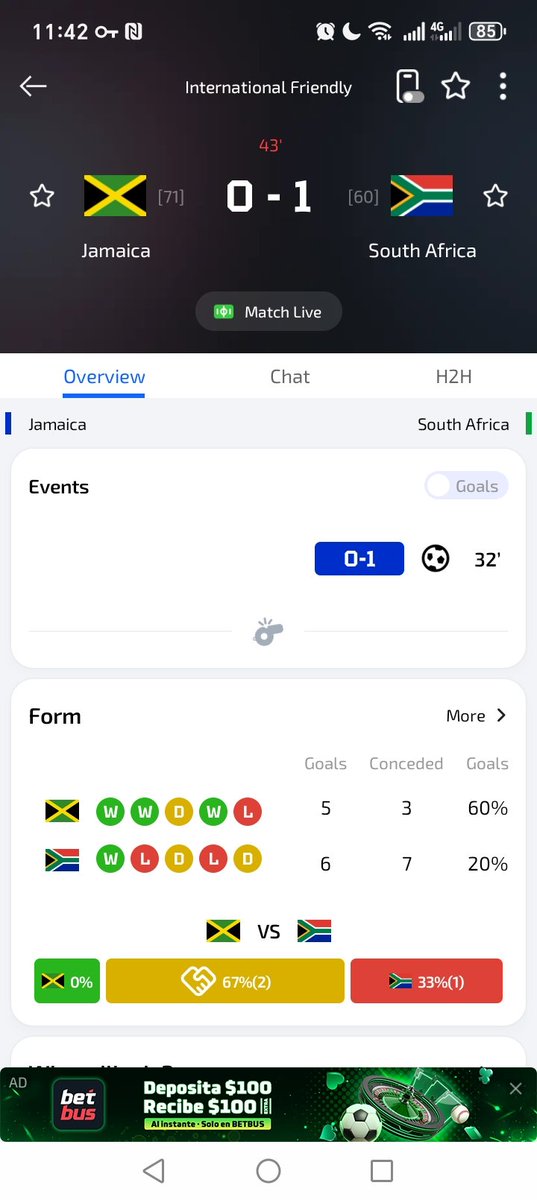Viewport: 537px width, 1200px height.
Task: Select the Overview tab
Action: coord(104,377)
